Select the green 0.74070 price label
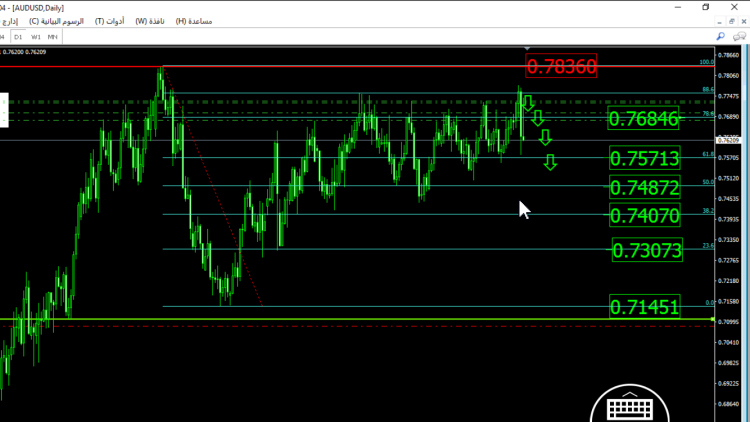Screen dimensions: 750x422 pyautogui.click(x=645, y=215)
